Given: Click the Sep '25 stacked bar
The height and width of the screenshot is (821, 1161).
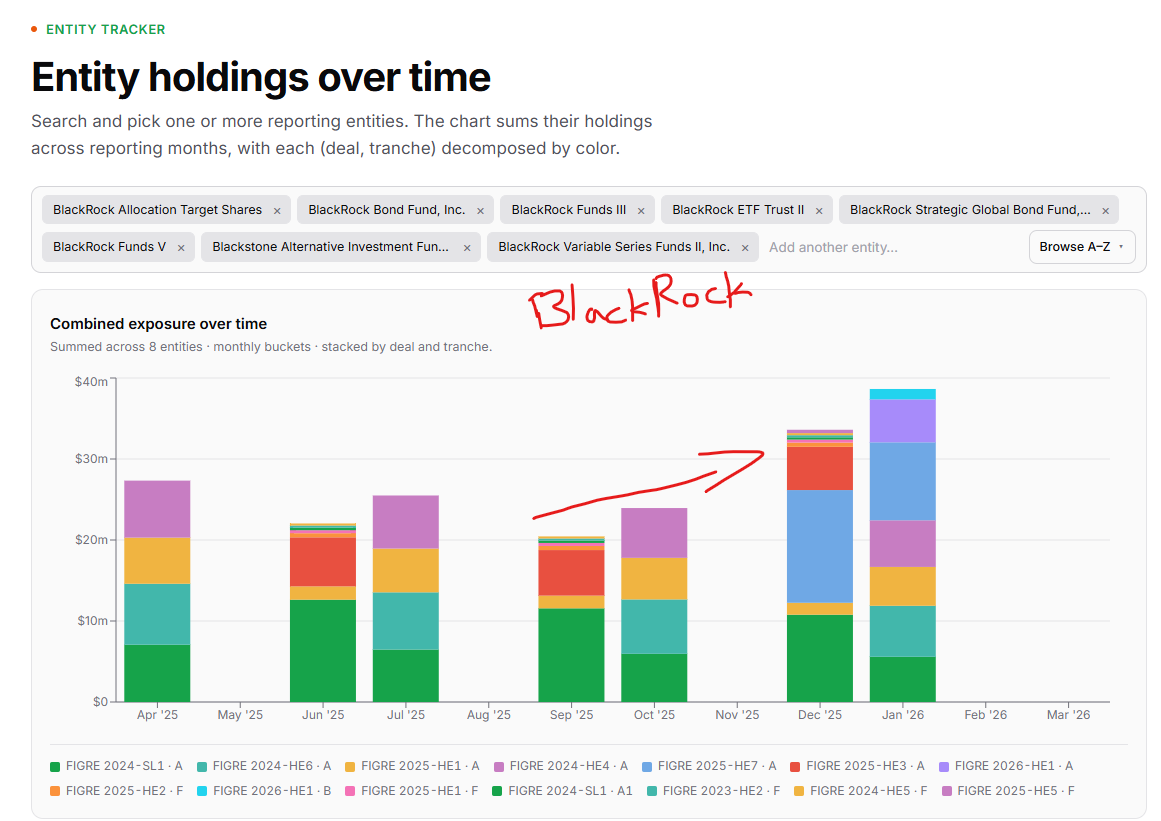Looking at the screenshot, I should point(572,619).
